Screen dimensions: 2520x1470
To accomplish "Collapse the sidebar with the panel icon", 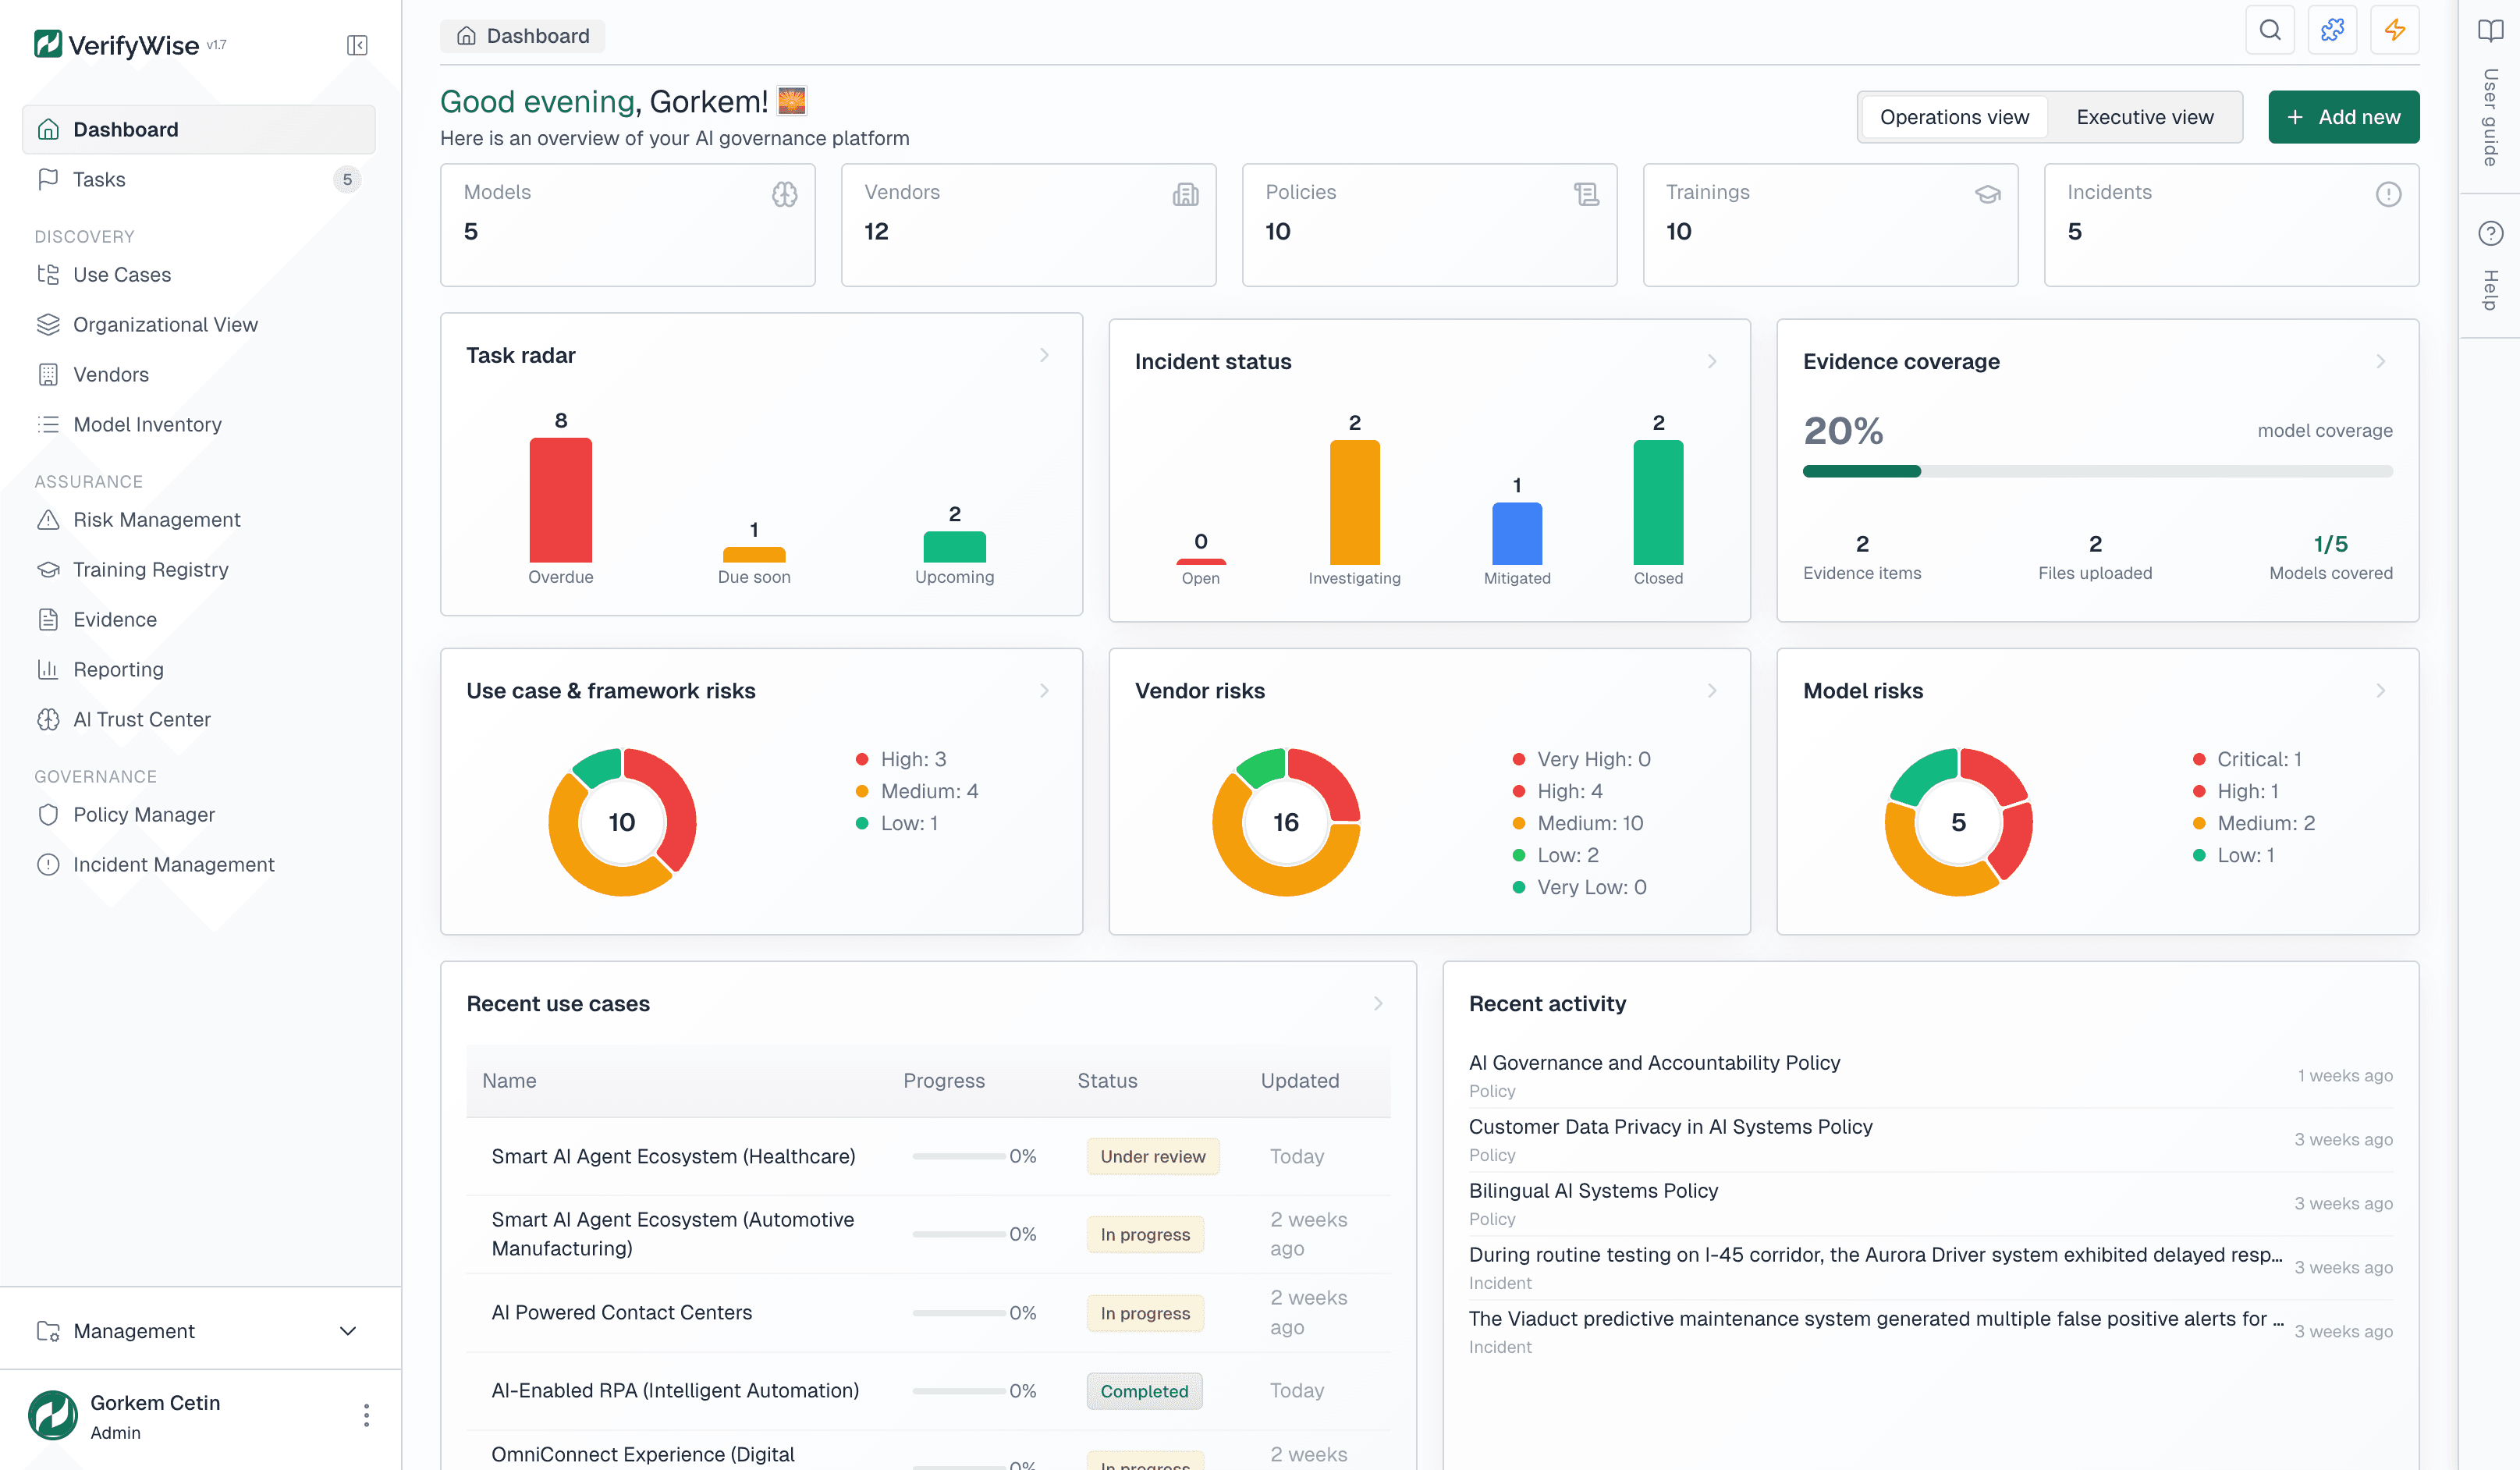I will click(x=357, y=45).
